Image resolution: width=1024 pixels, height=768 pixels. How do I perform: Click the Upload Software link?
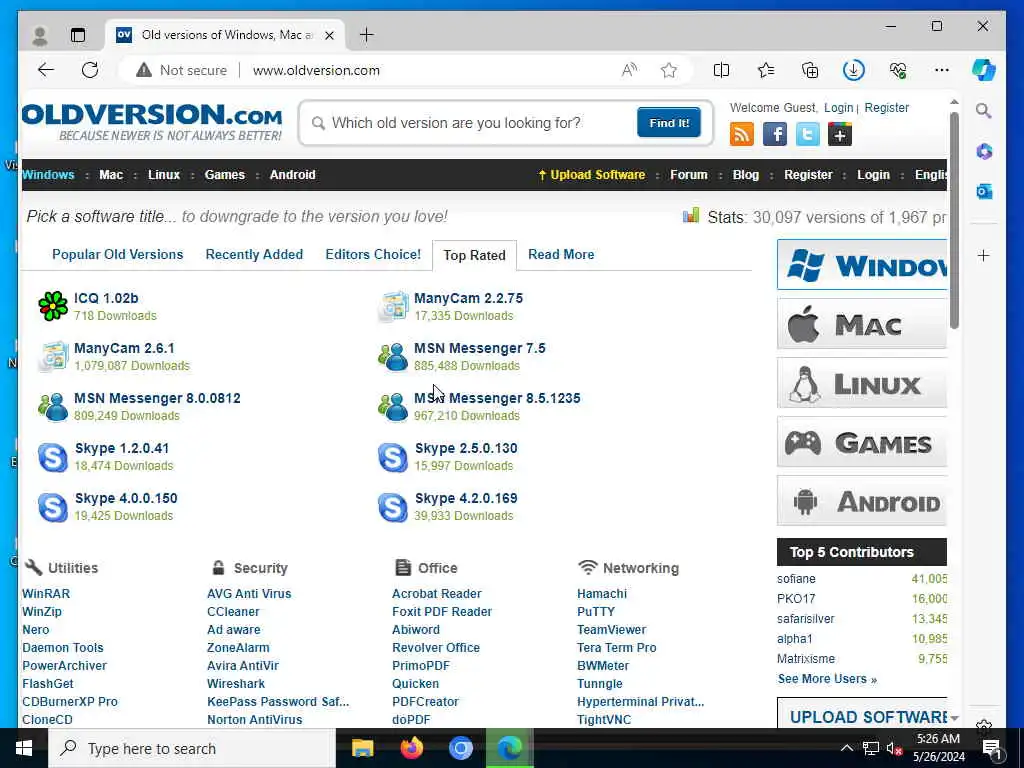592,175
